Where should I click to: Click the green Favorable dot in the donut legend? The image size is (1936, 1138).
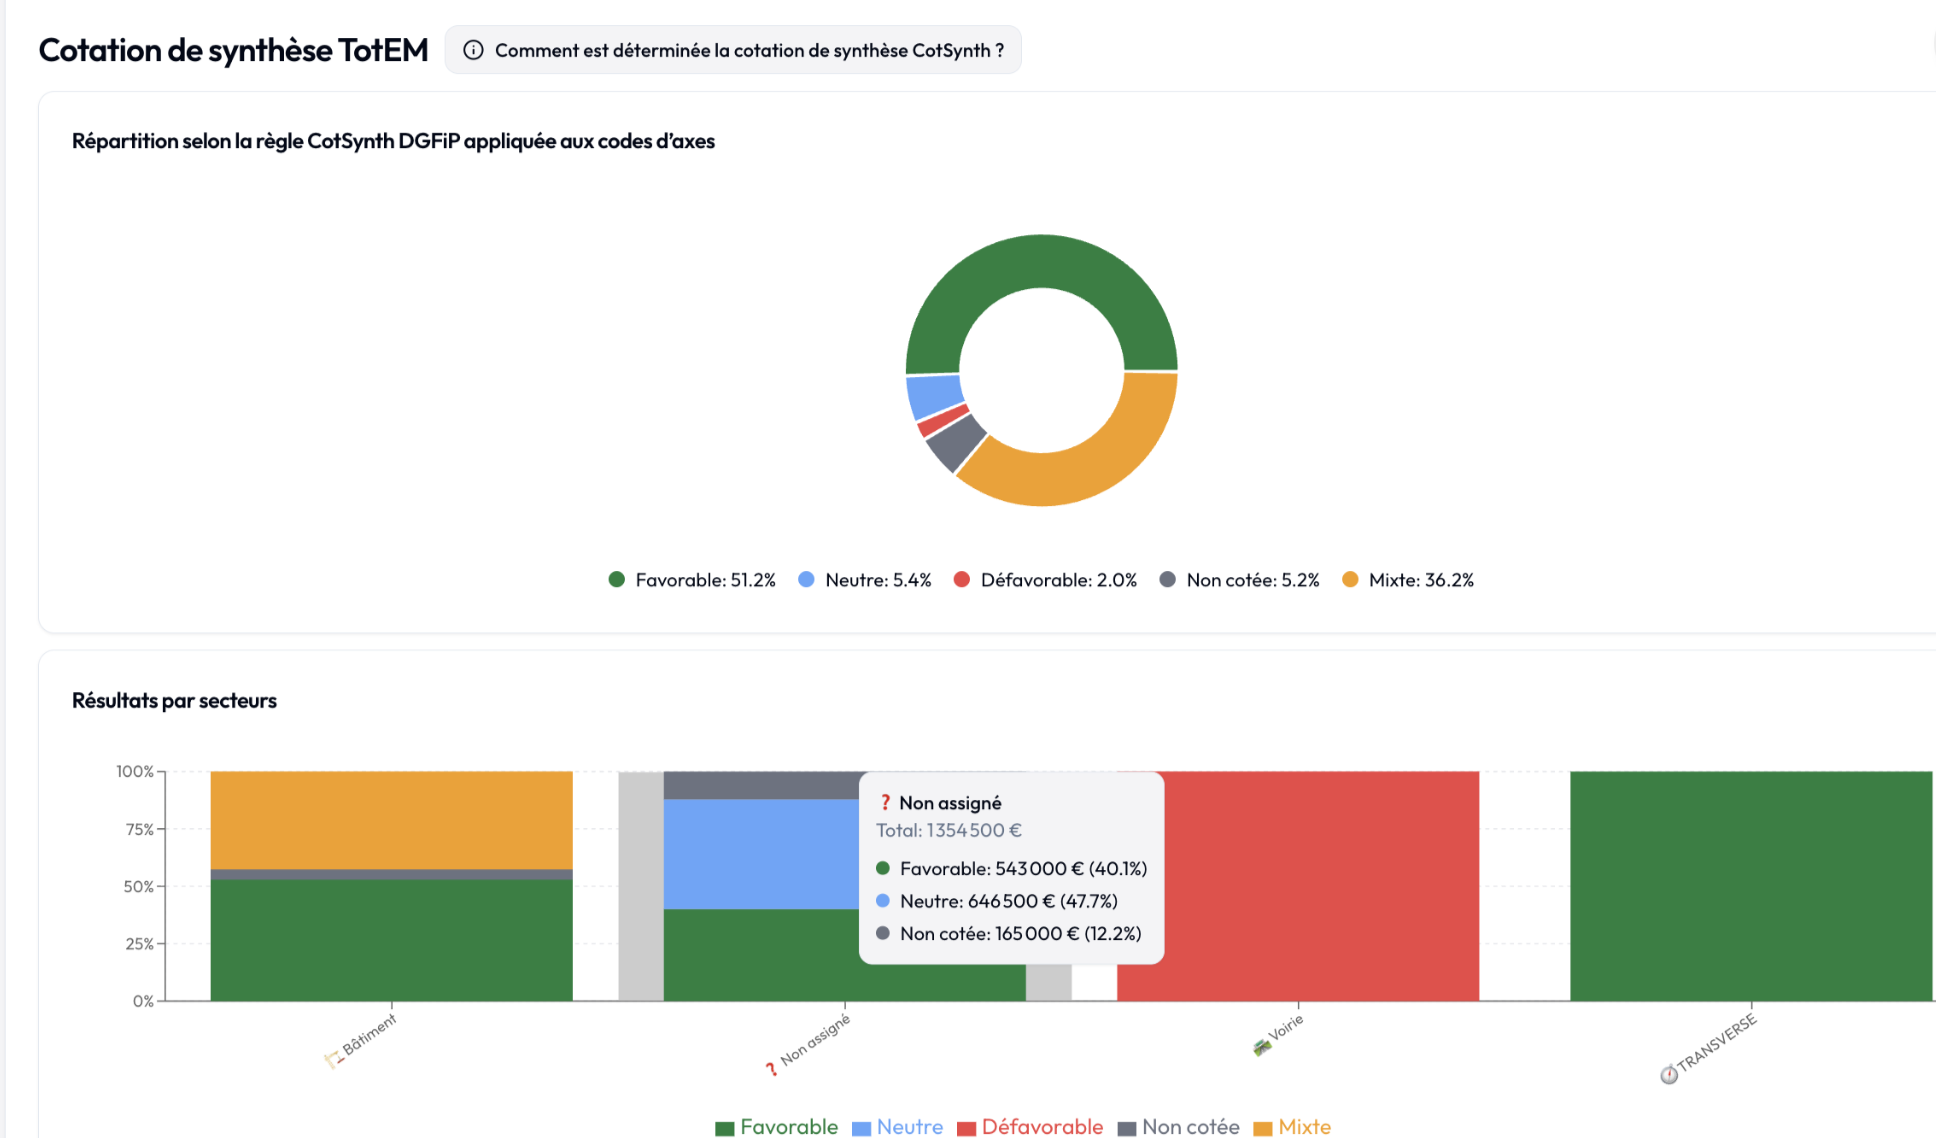[x=616, y=579]
